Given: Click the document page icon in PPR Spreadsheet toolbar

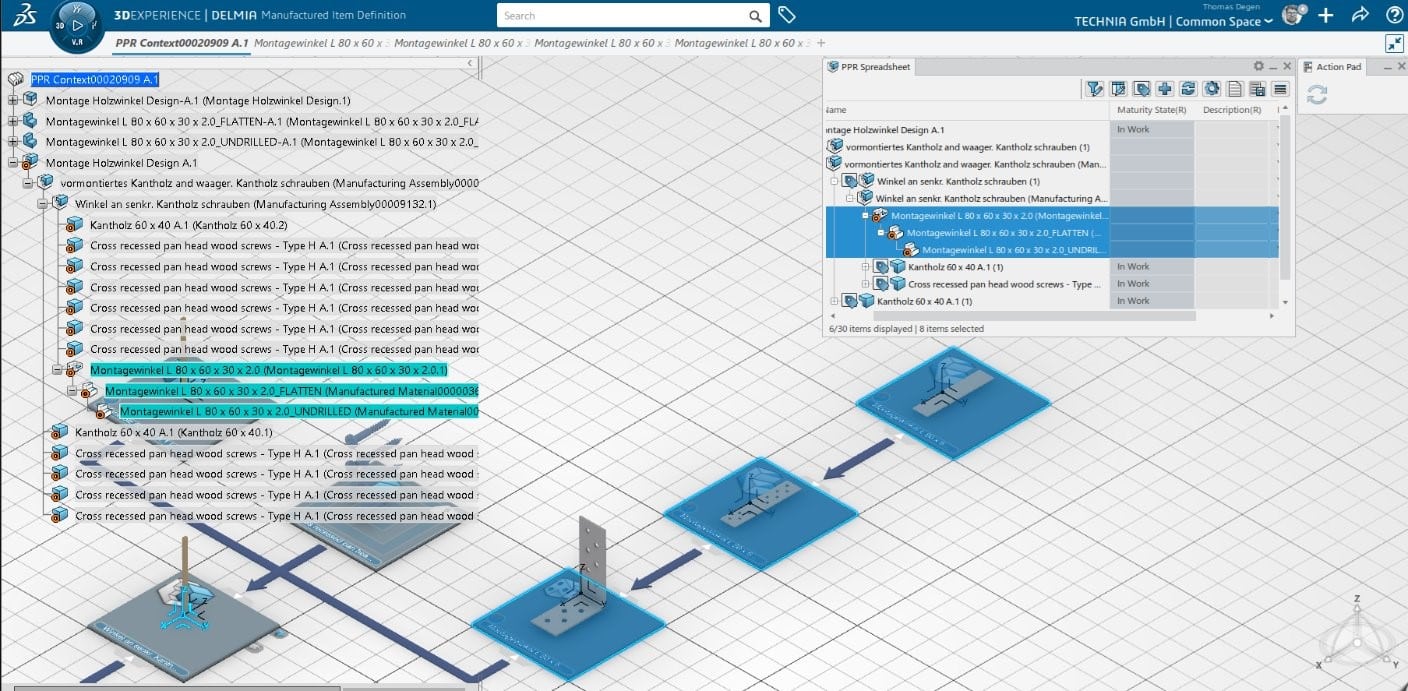Looking at the screenshot, I should [x=1235, y=89].
